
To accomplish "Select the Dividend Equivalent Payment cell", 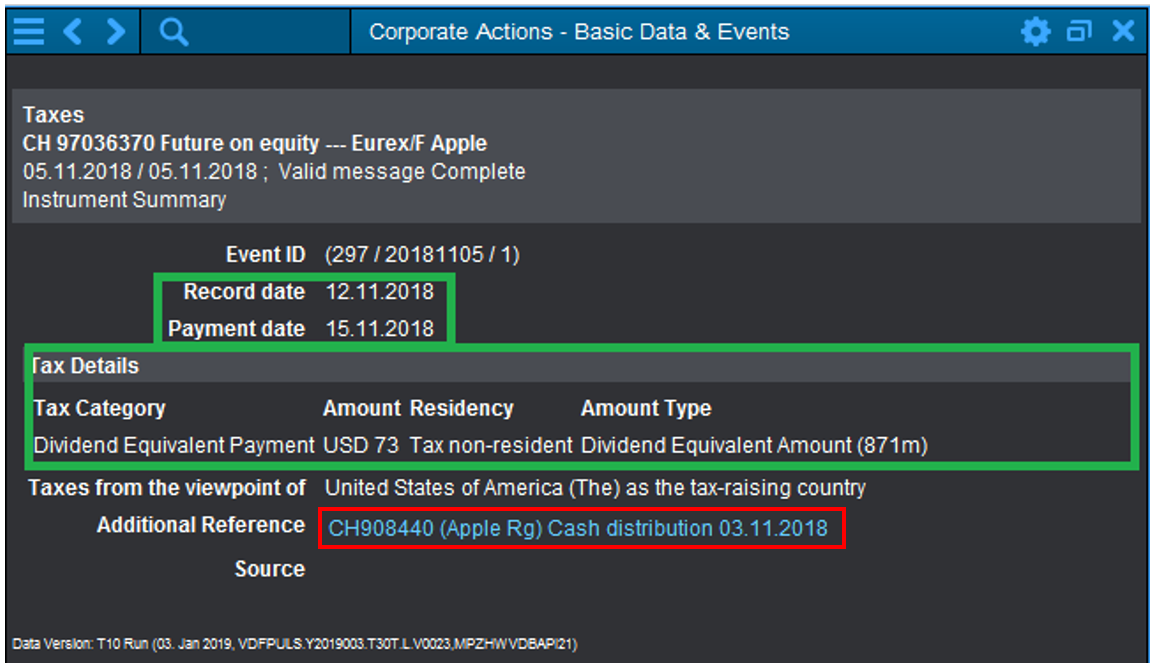I will point(174,445).
